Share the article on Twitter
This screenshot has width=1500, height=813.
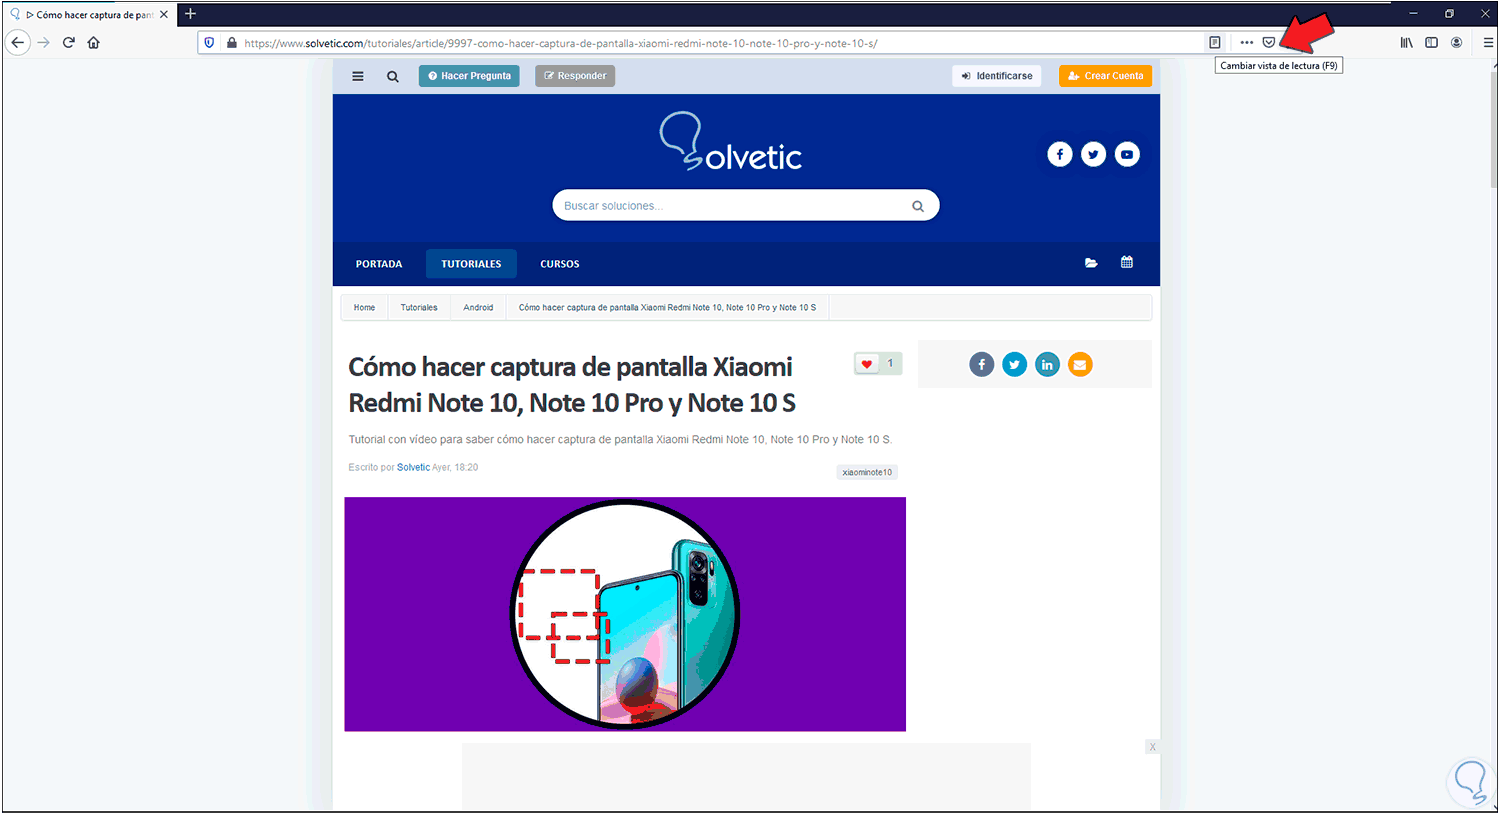tap(1014, 365)
